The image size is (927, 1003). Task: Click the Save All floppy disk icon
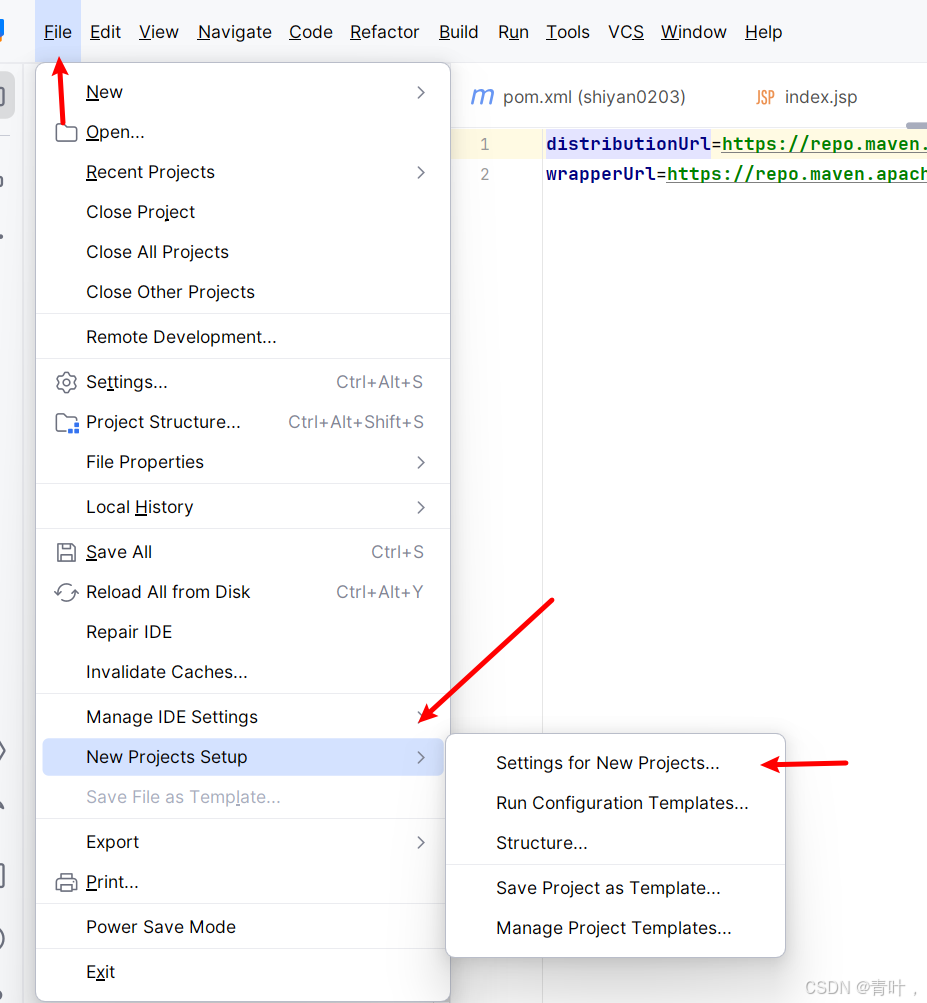[x=66, y=552]
